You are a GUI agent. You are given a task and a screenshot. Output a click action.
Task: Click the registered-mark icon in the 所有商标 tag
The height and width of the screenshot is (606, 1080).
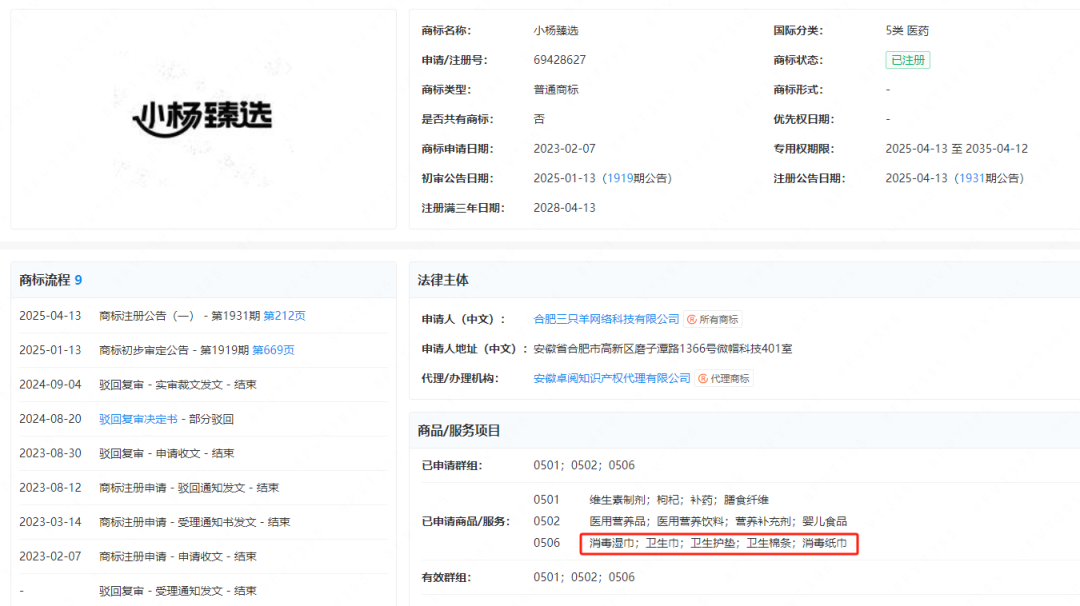tap(692, 320)
